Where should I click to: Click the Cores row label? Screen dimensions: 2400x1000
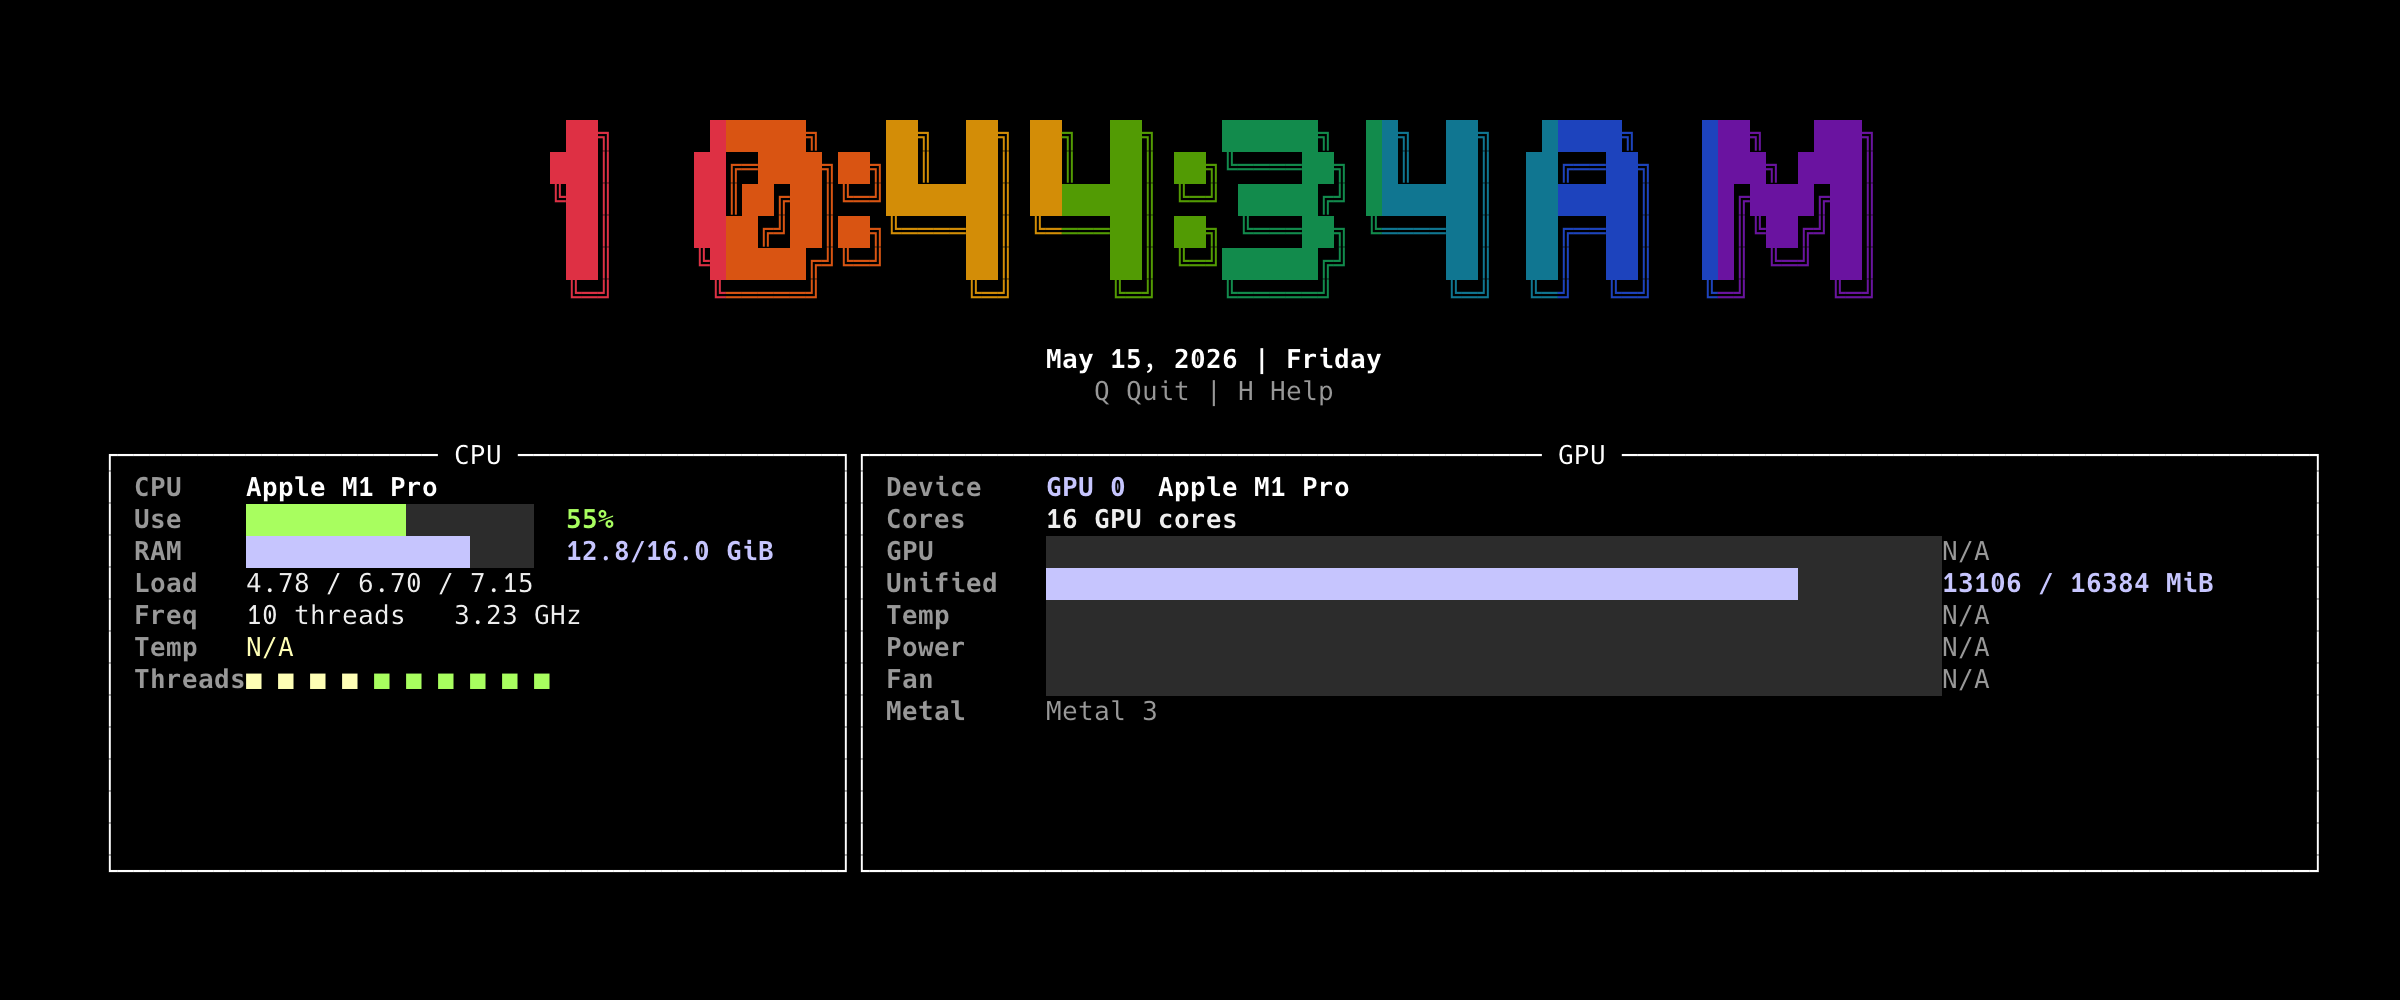coord(926,519)
